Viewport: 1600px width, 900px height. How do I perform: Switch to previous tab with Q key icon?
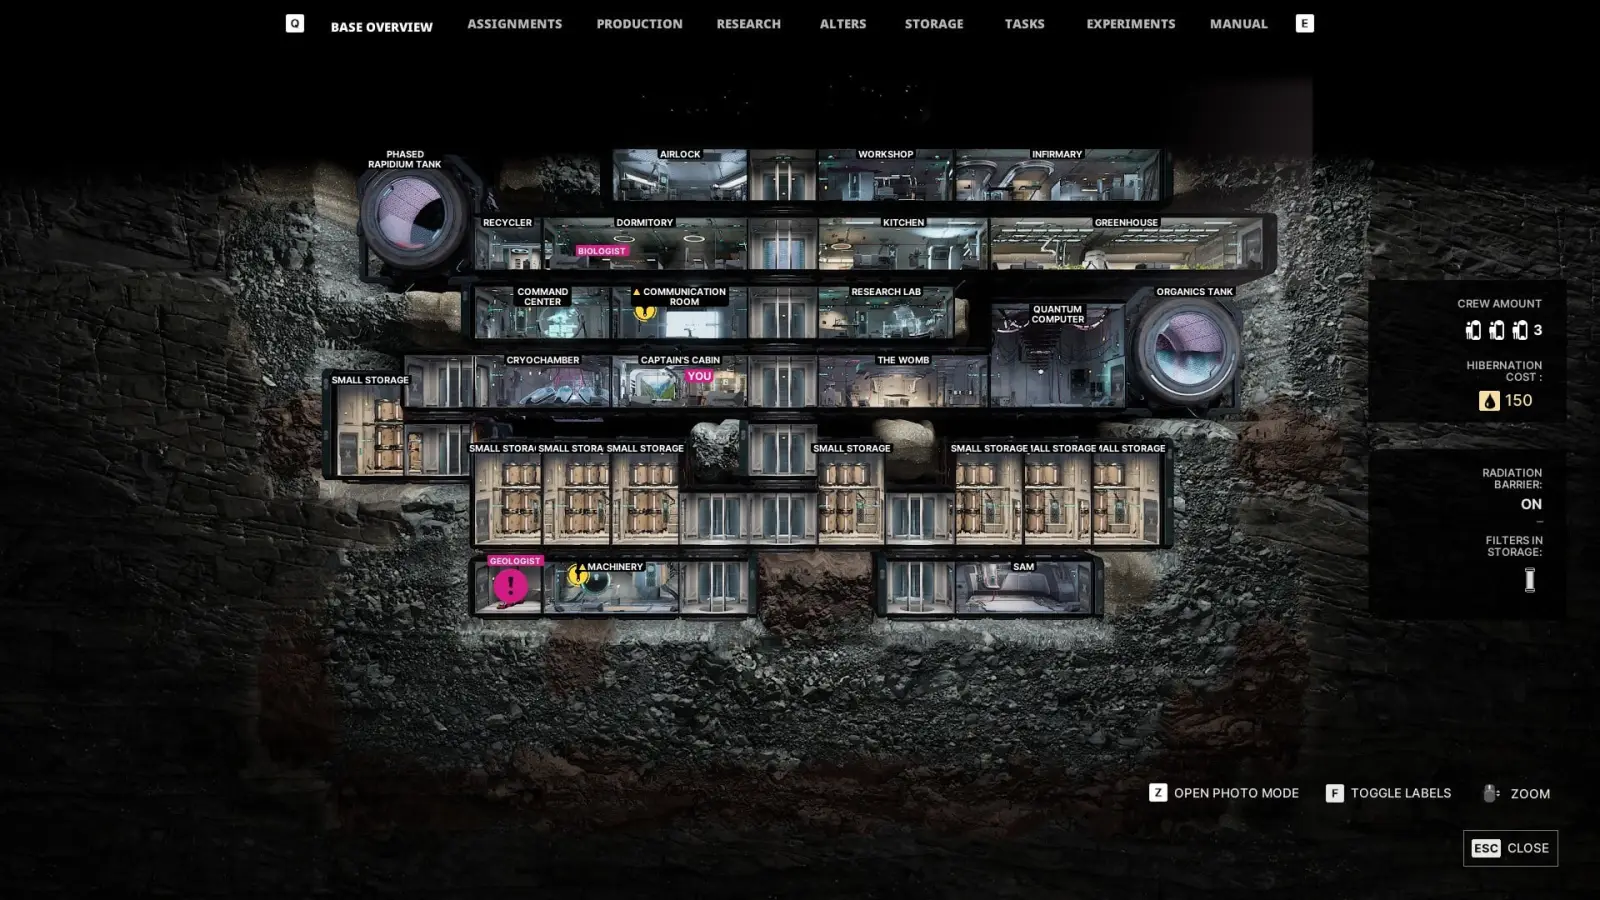coord(294,23)
